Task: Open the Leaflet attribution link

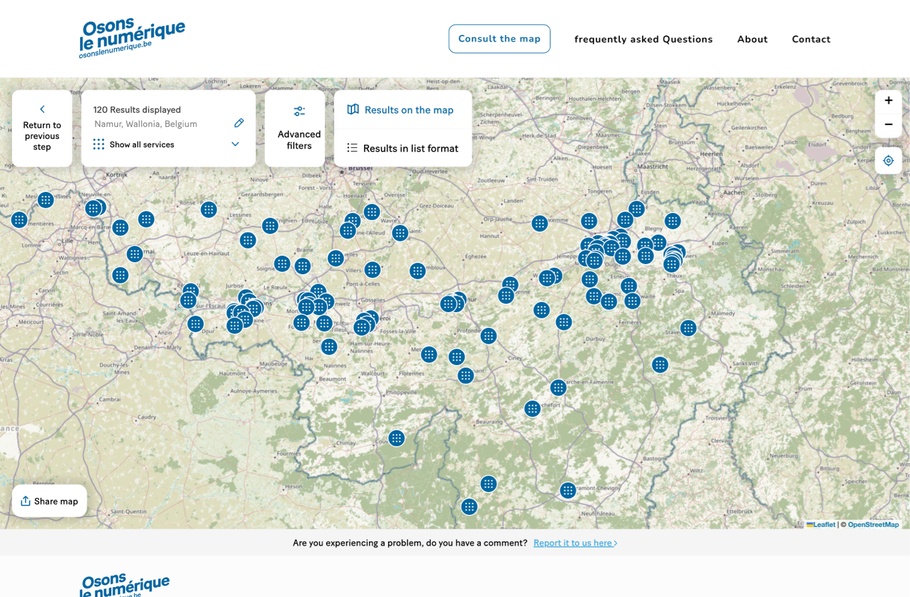Action: (823, 524)
